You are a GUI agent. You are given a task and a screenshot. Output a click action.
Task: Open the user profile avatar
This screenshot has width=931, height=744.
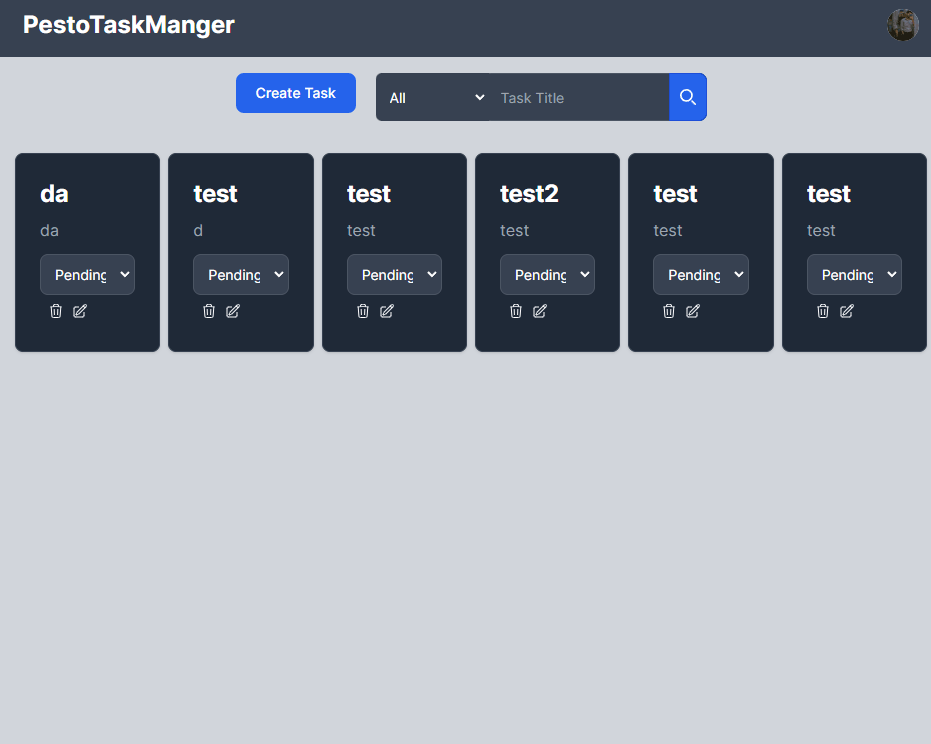[902, 25]
